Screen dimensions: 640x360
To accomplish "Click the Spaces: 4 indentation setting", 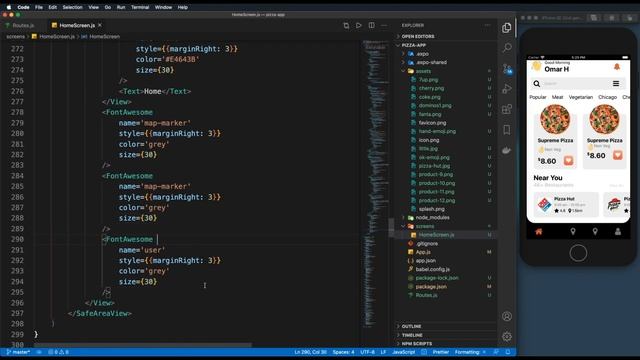I will (343, 352).
